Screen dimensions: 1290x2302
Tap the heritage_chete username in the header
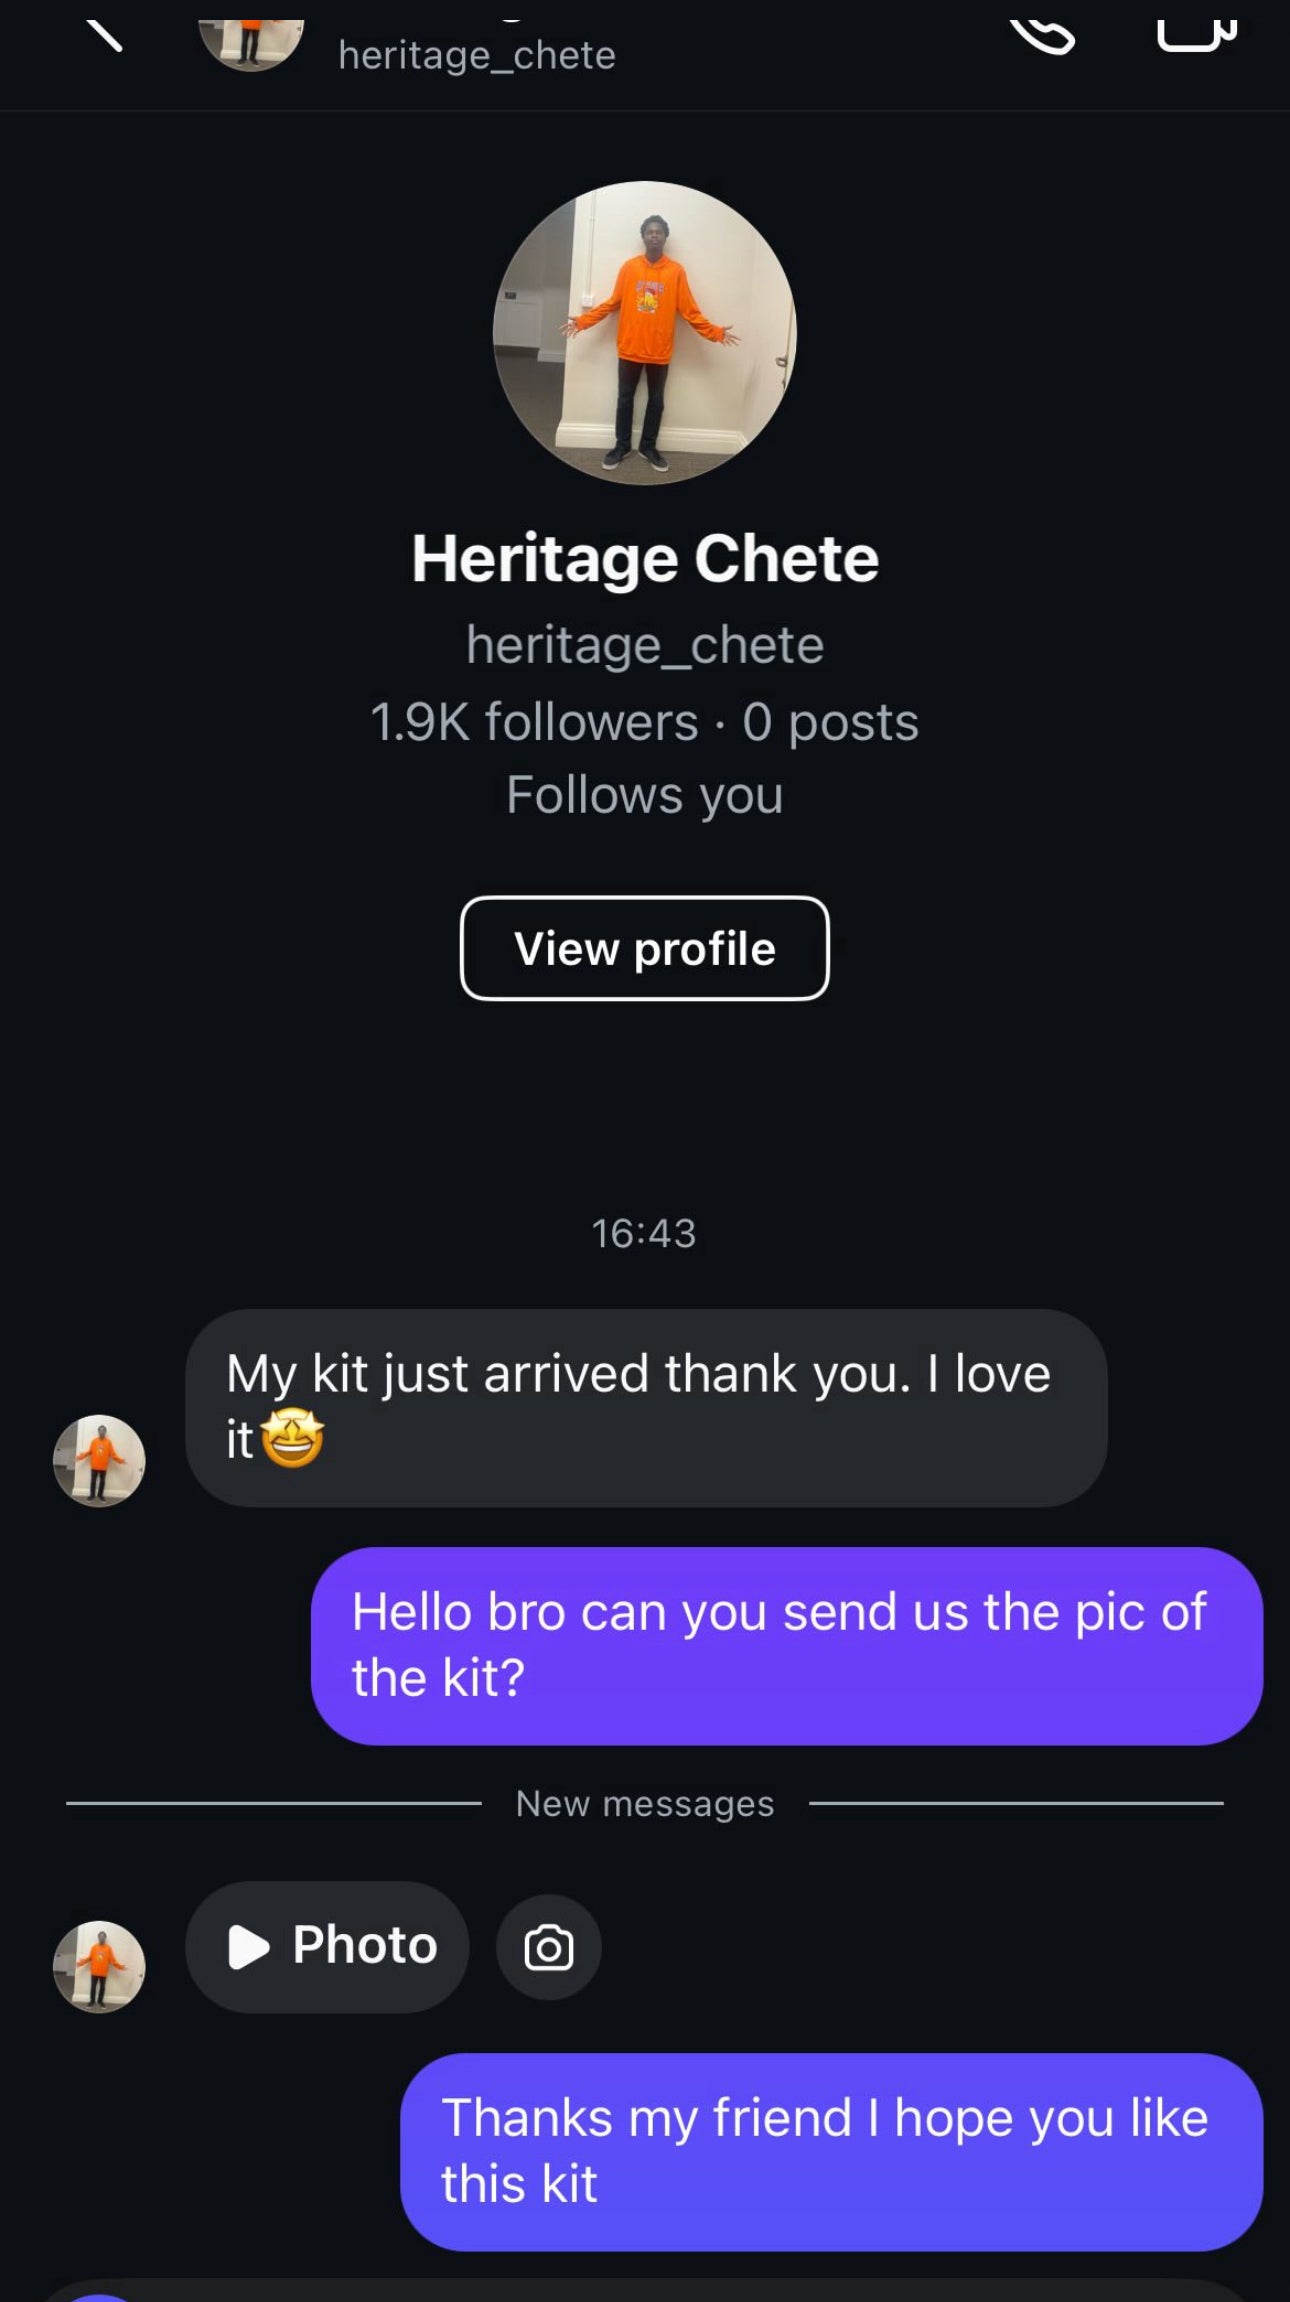(x=477, y=55)
